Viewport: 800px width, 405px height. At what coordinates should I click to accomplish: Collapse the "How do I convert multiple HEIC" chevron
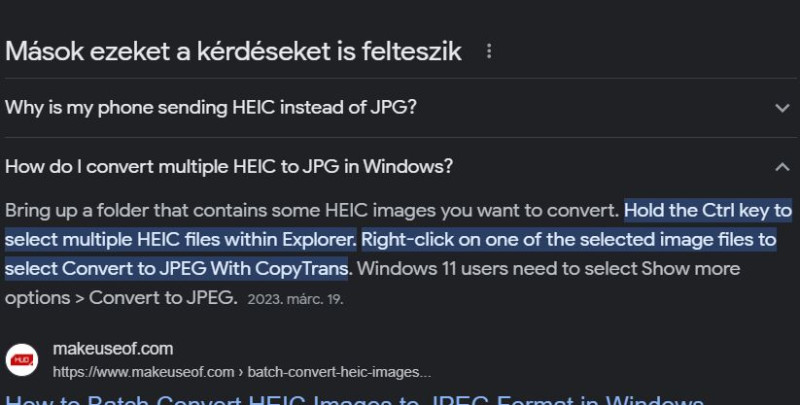coord(782,167)
